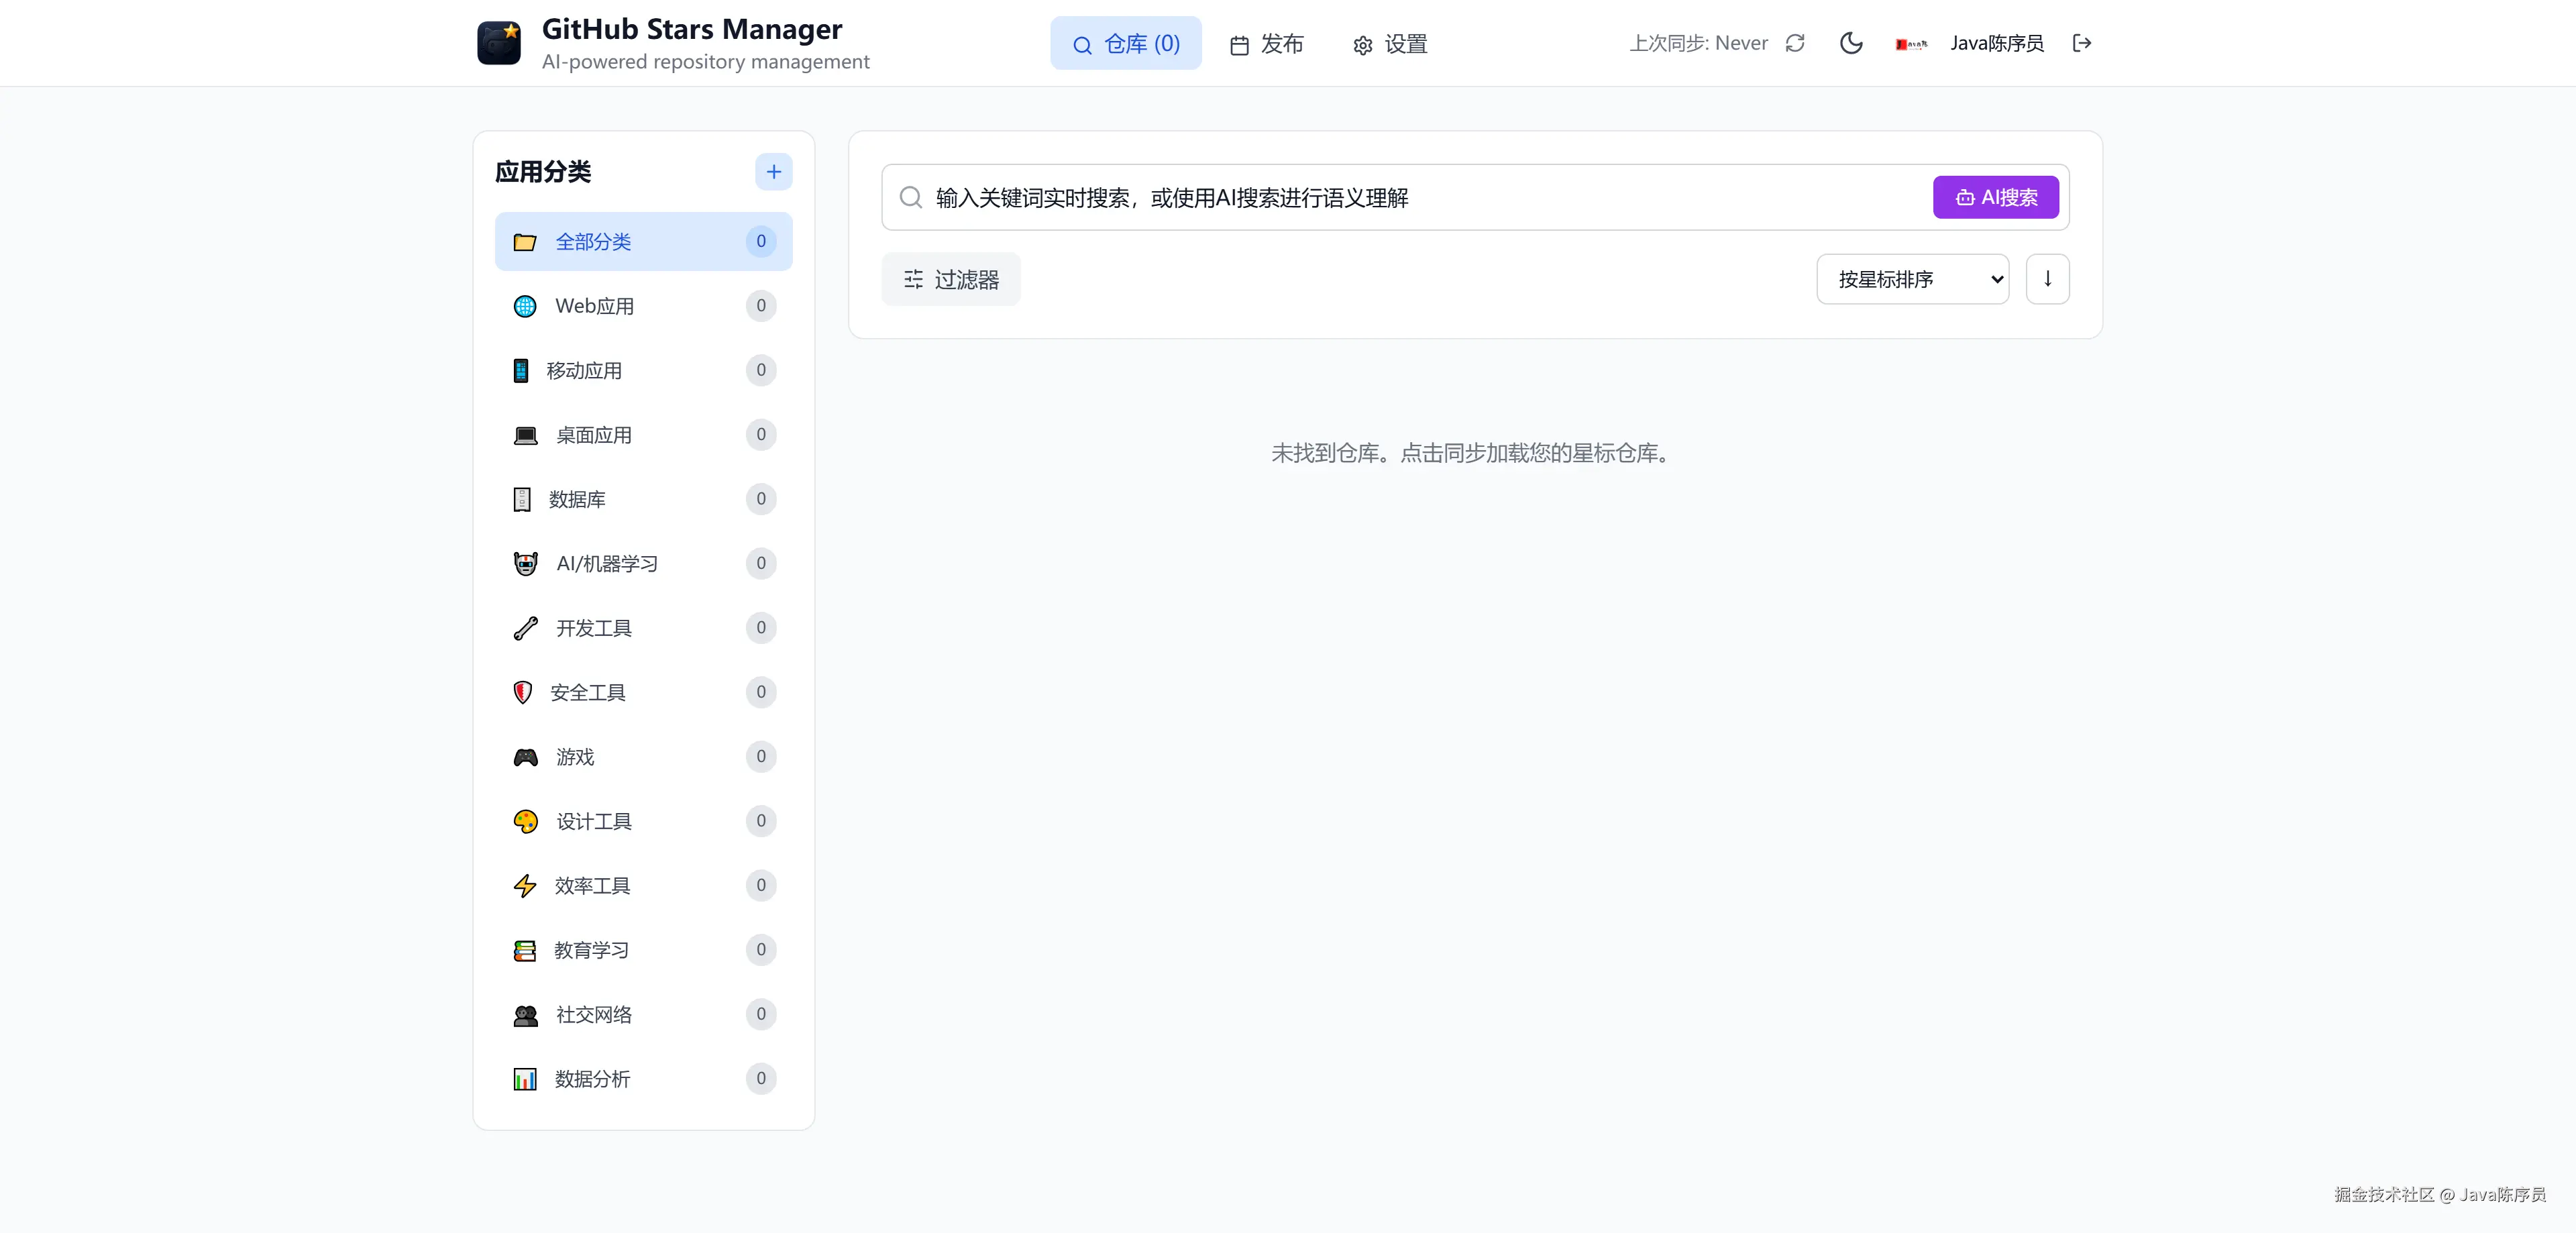Click the logout icon
The height and width of the screenshot is (1233, 2576).
(x=2081, y=43)
